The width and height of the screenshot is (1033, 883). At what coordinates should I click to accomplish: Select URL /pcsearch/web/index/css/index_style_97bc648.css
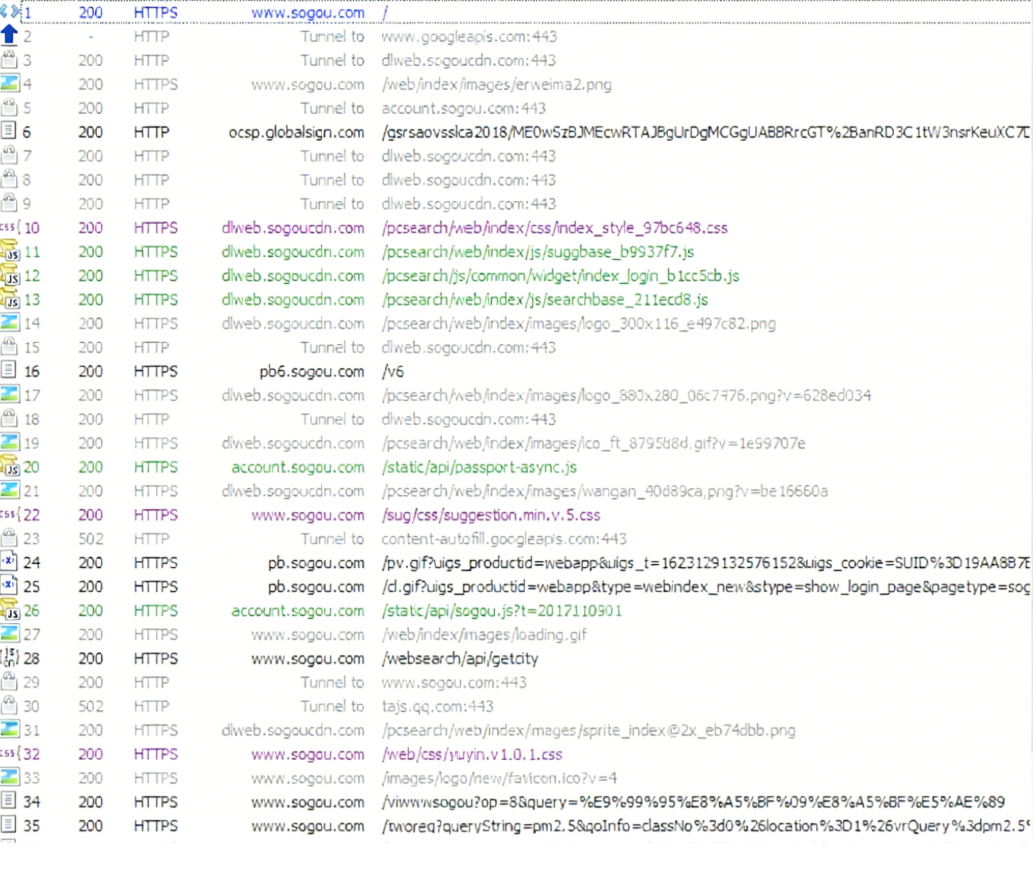click(555, 228)
